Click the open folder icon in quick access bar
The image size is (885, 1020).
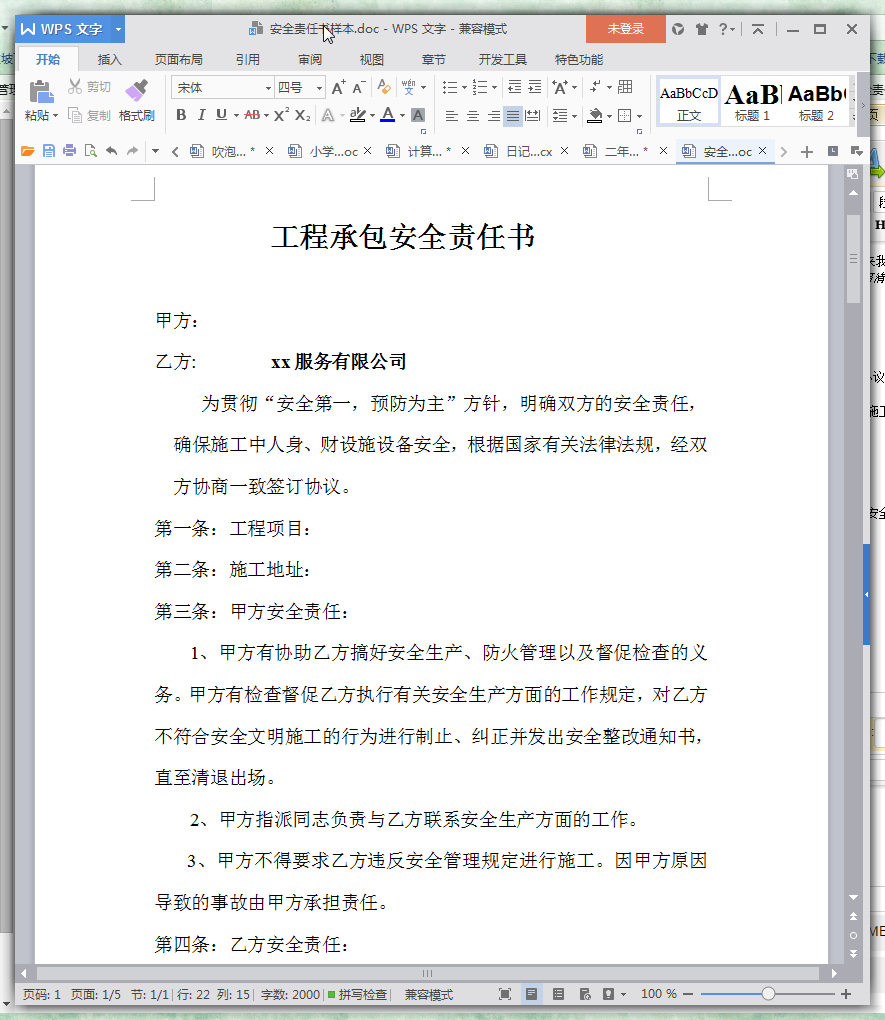pyautogui.click(x=27, y=152)
